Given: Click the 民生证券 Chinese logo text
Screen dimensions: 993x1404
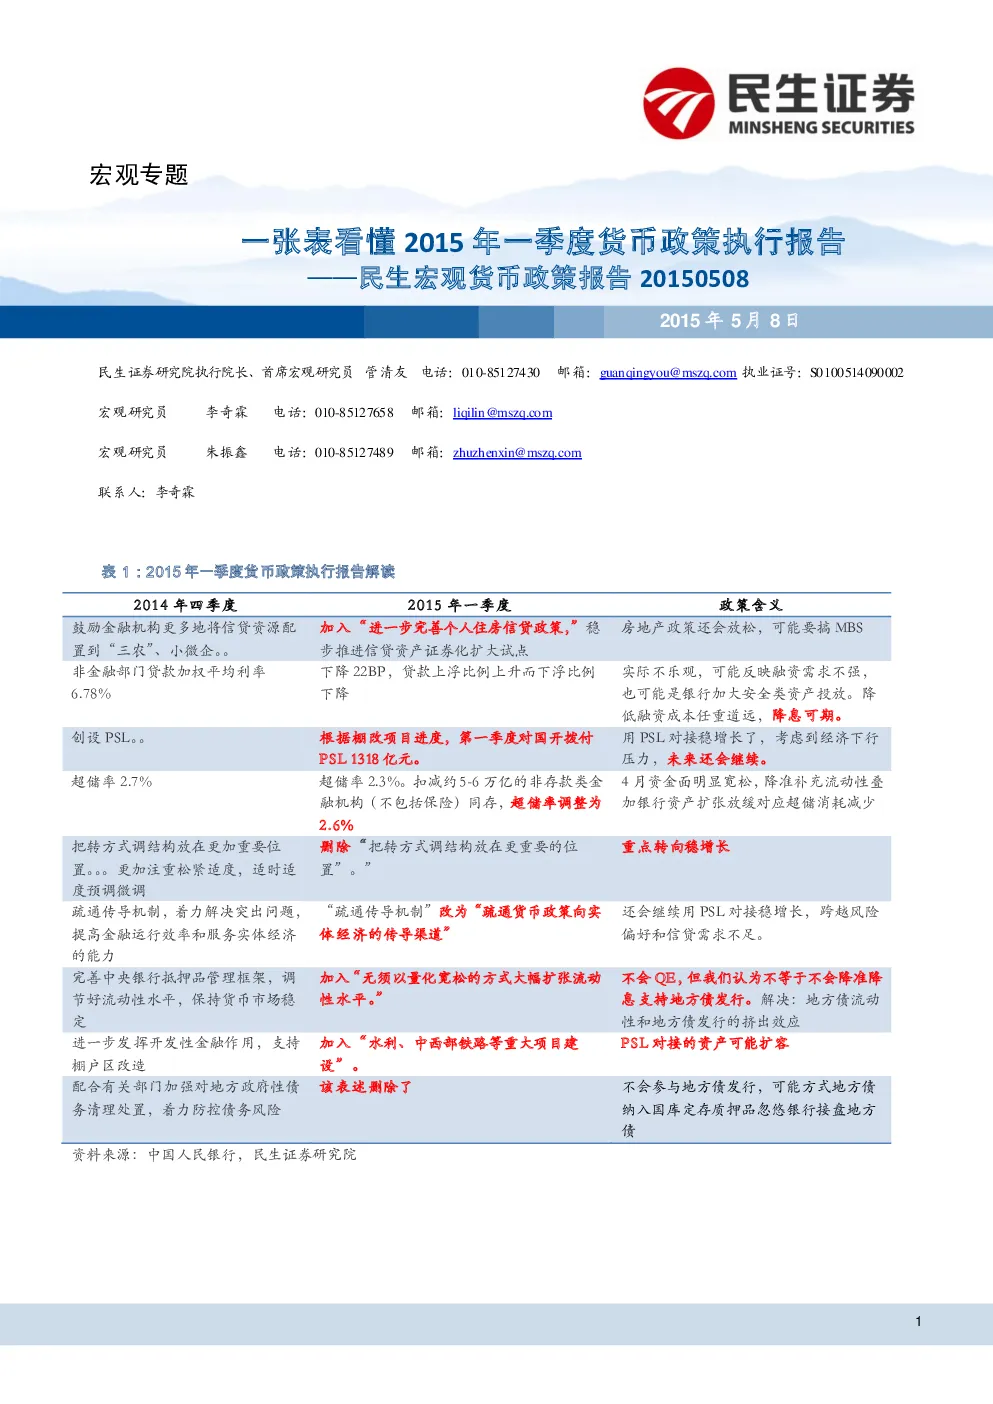Looking at the screenshot, I should pos(821,94).
